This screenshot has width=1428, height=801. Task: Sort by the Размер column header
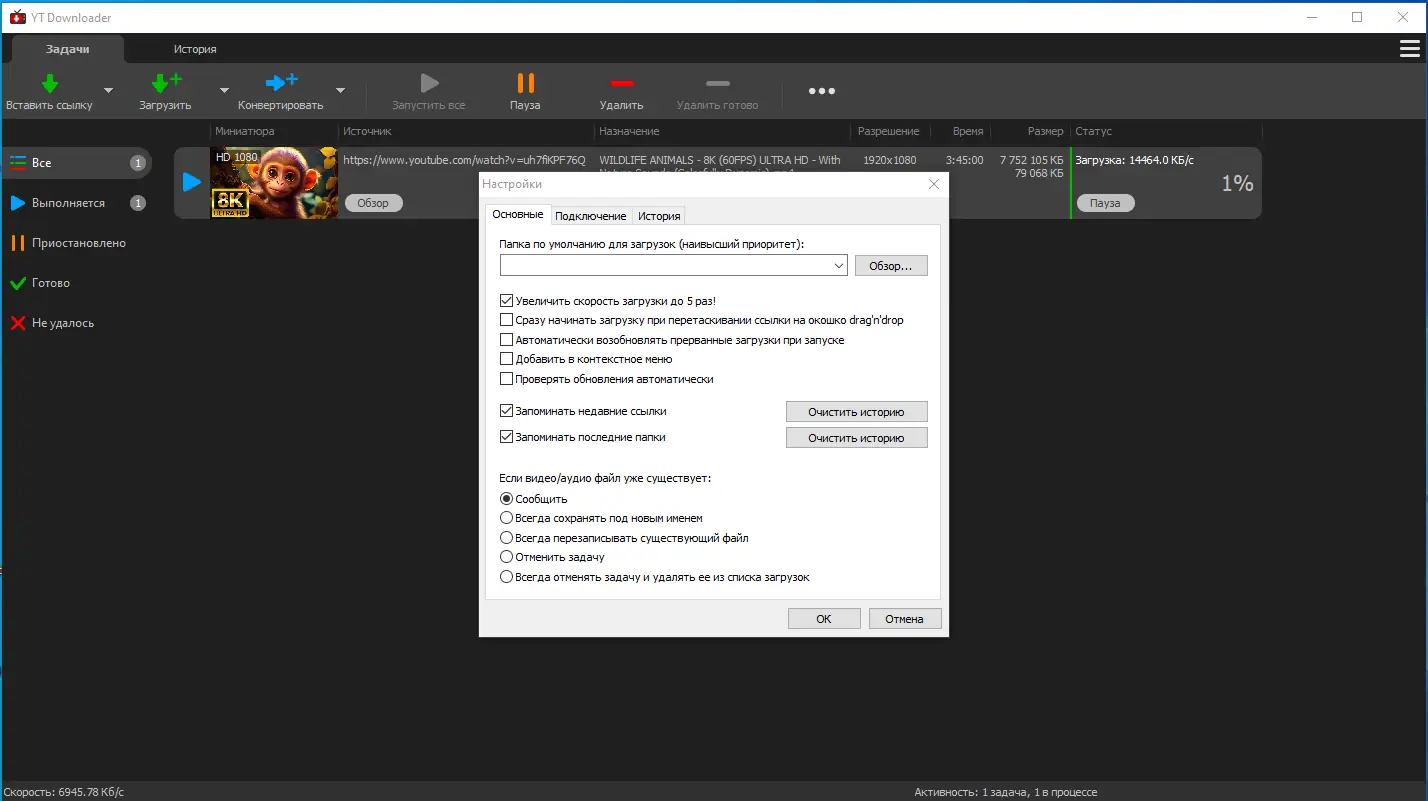coord(1045,131)
